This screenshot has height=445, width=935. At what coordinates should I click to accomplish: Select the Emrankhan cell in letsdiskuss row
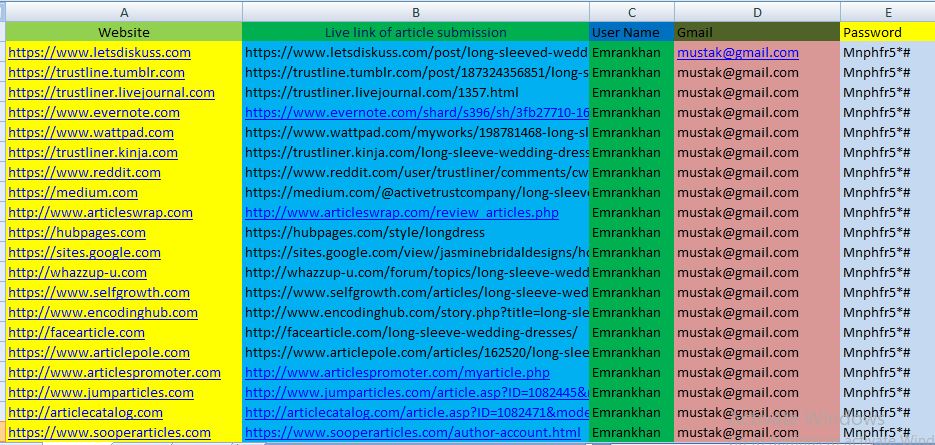click(x=632, y=52)
